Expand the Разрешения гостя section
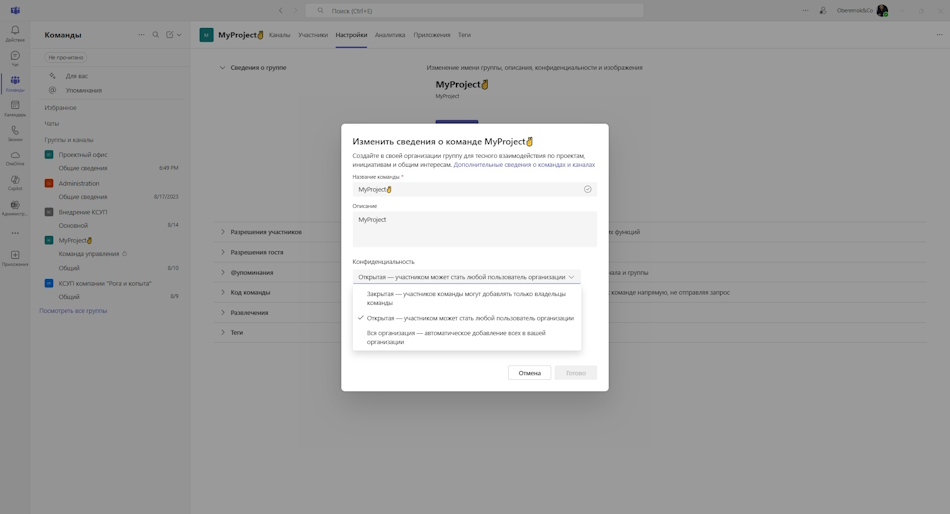Screen dimensions: 950x514 point(222,252)
